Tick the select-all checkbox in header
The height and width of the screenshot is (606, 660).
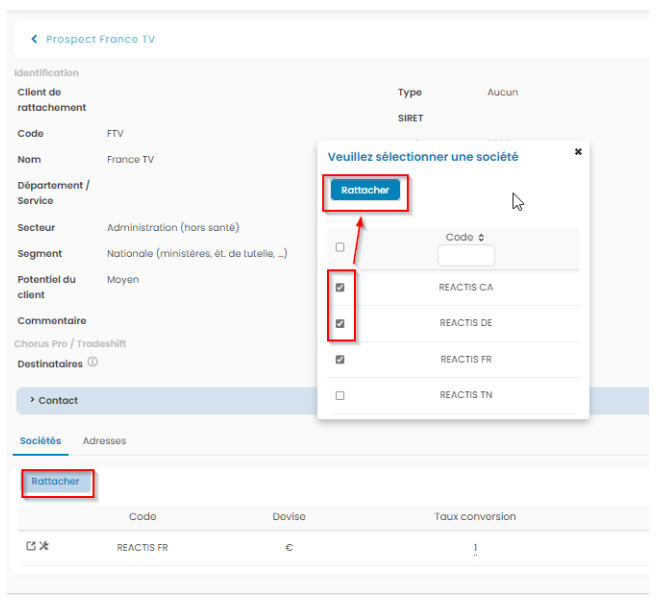pyautogui.click(x=340, y=247)
